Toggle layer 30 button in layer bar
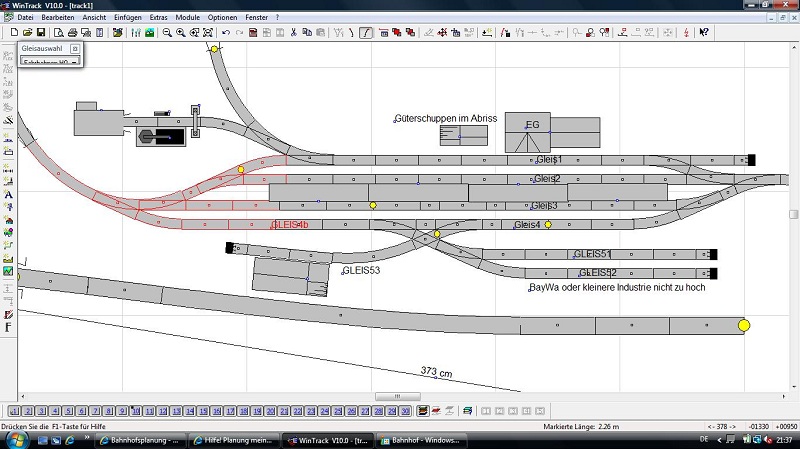The image size is (800, 449). tap(405, 411)
